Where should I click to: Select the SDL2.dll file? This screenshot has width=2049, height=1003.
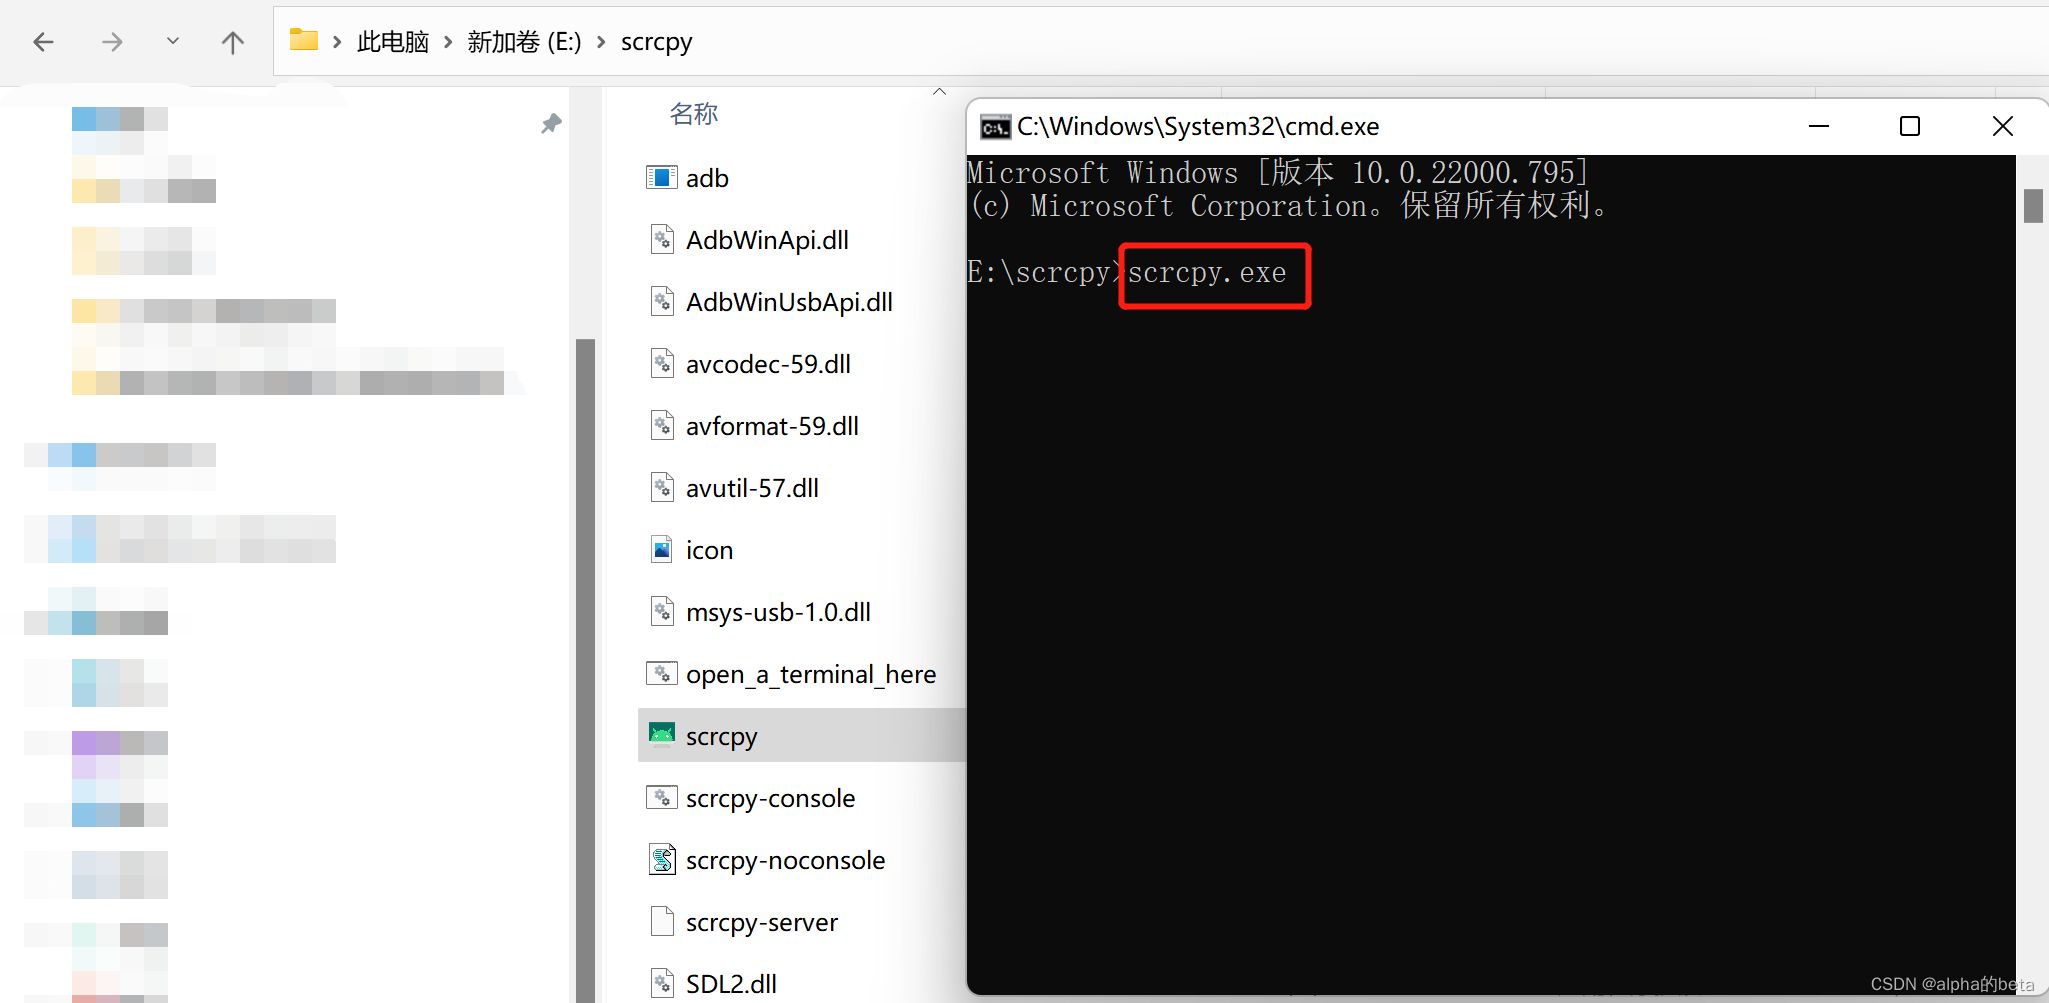click(x=732, y=983)
